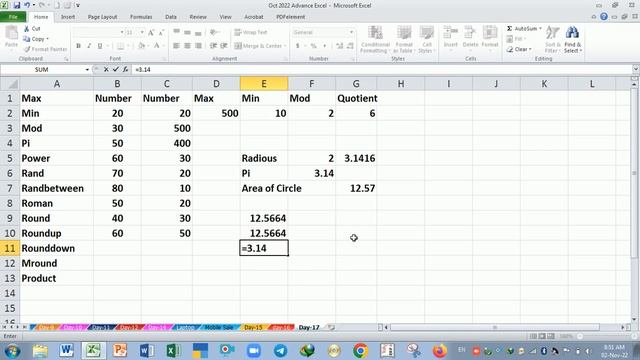Open Google Chrome from taskbar

point(360,351)
